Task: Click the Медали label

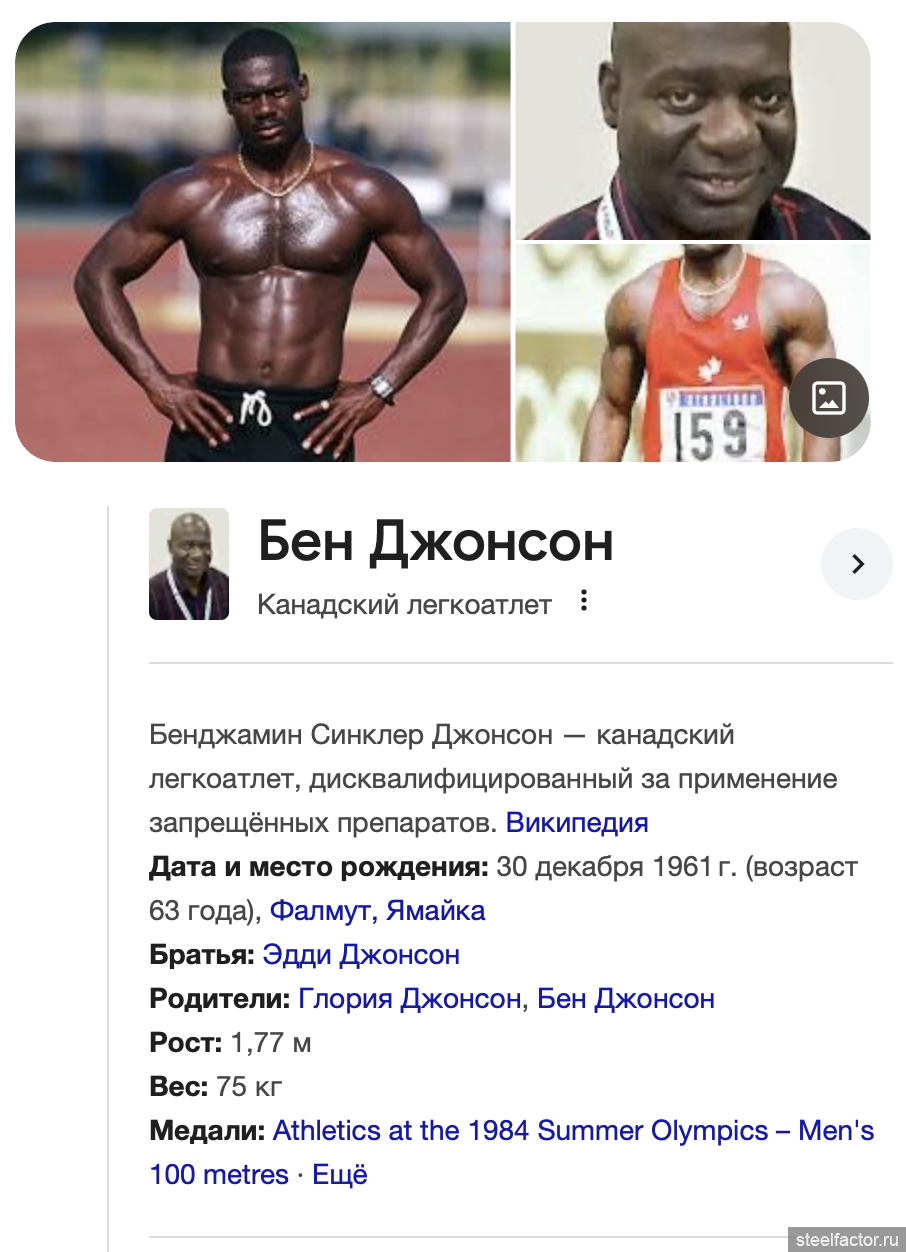Action: 208,1131
